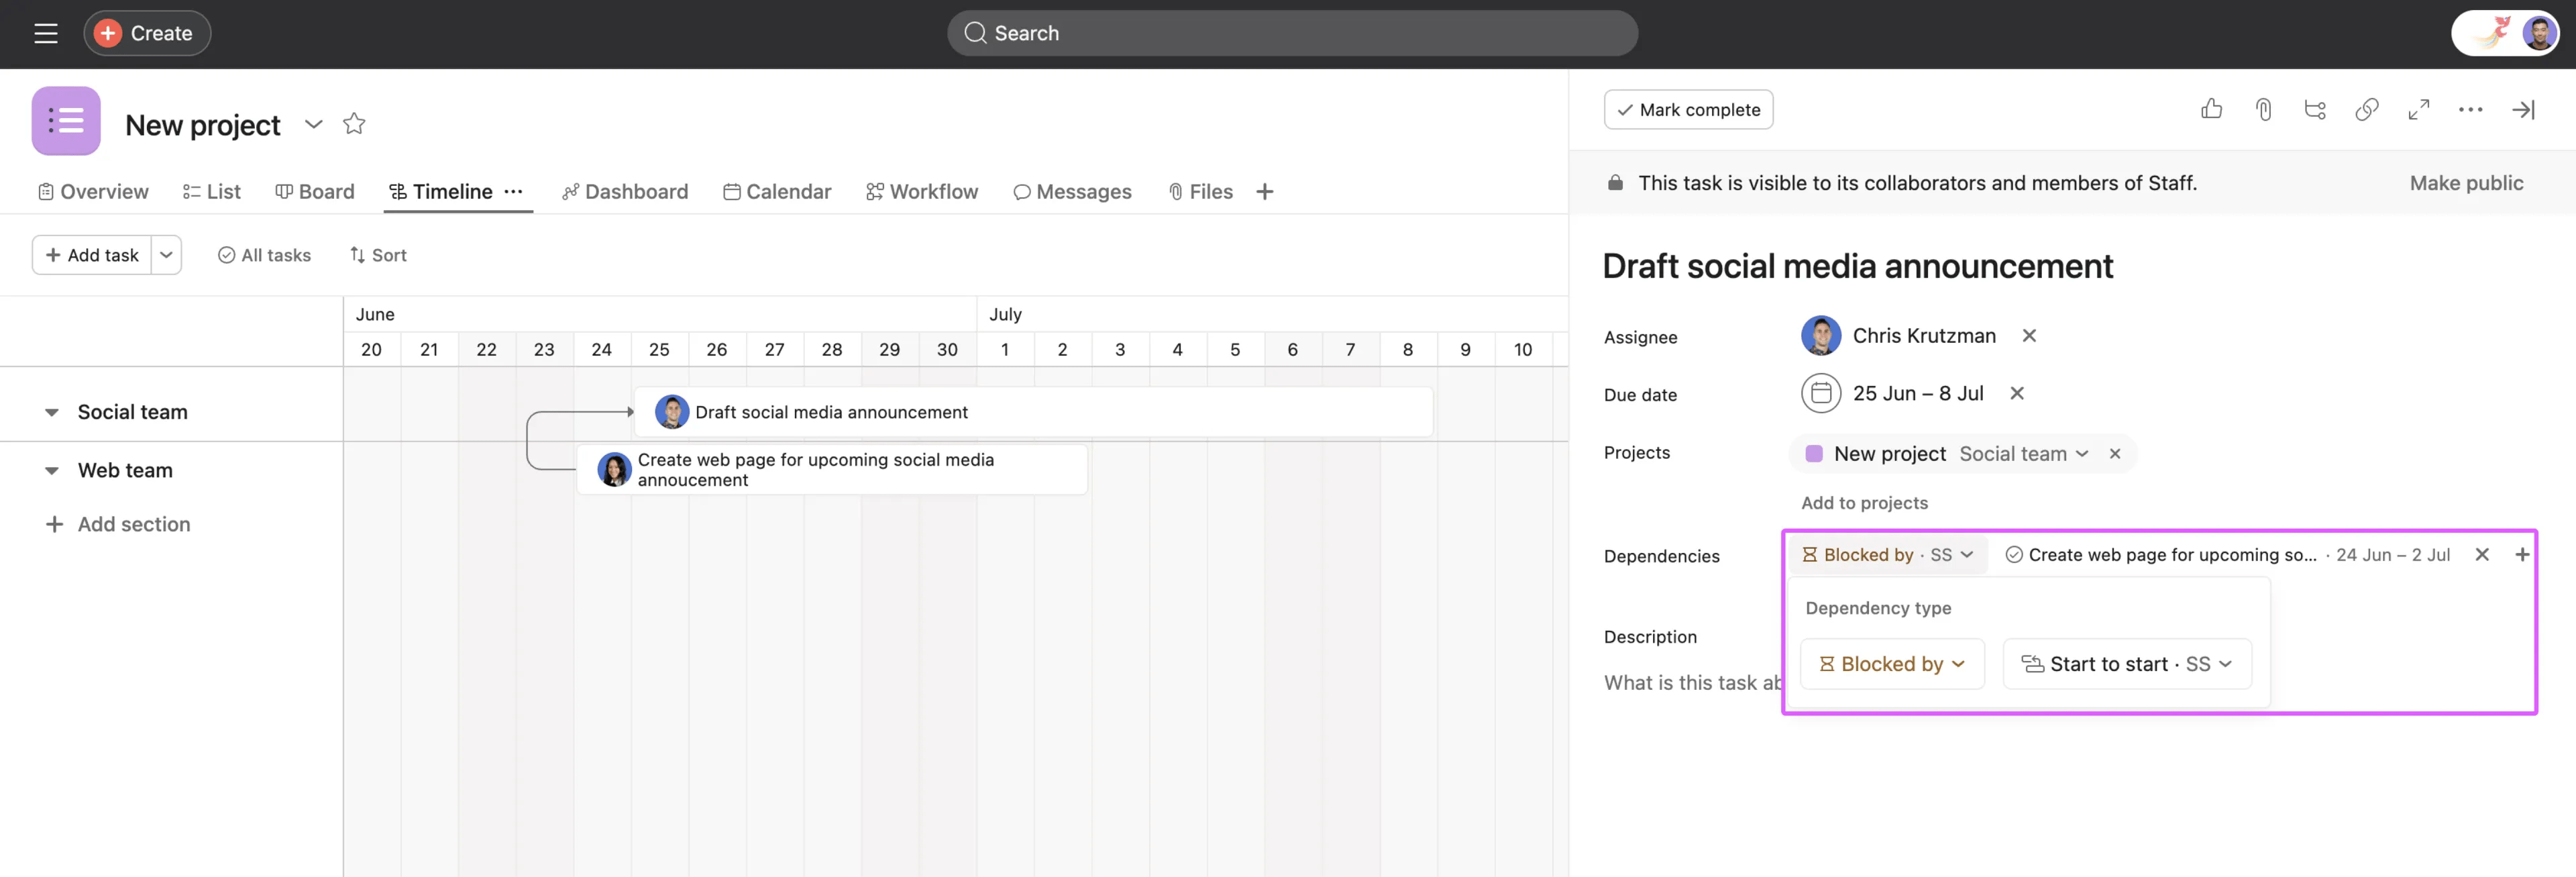Copy task link via chain icon

click(x=2366, y=109)
